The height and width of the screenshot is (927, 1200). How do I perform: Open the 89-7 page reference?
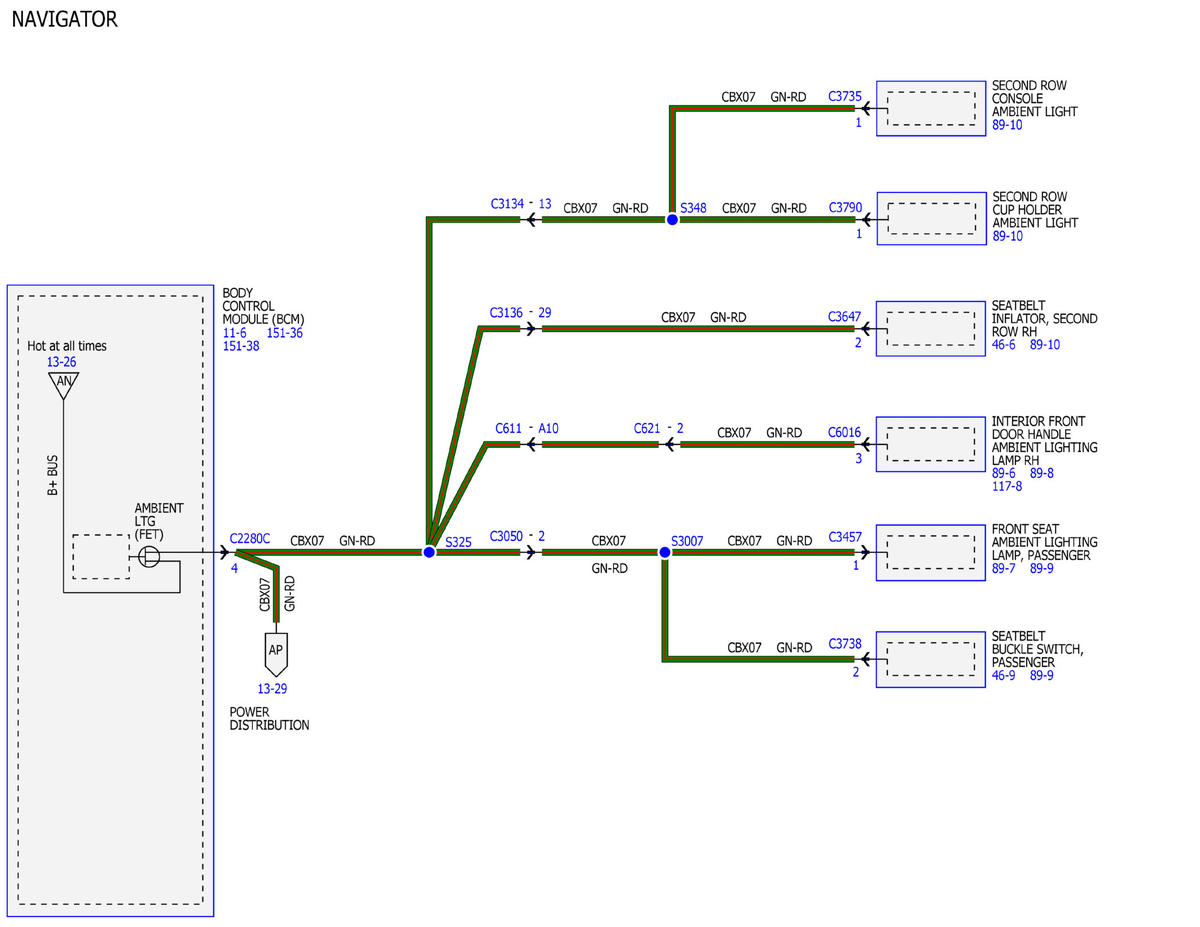tap(1004, 569)
